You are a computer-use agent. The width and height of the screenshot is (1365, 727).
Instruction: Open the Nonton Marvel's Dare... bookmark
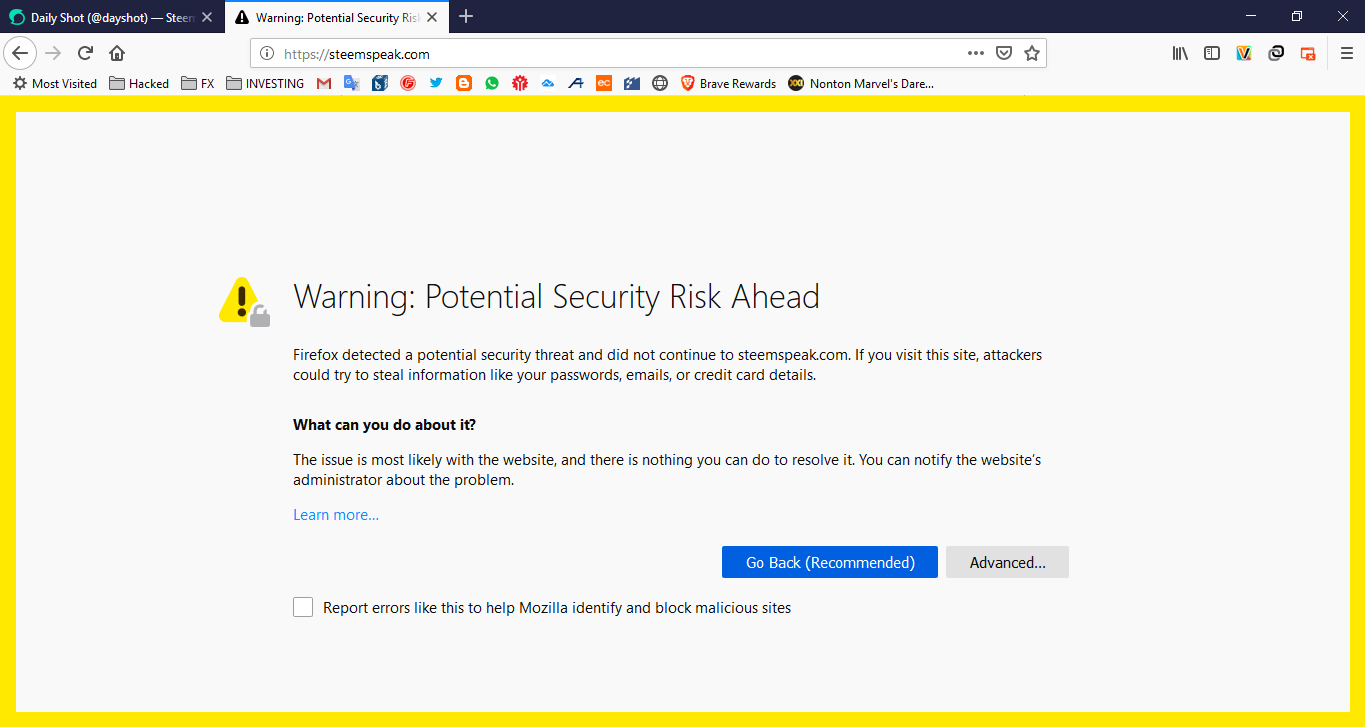(861, 84)
